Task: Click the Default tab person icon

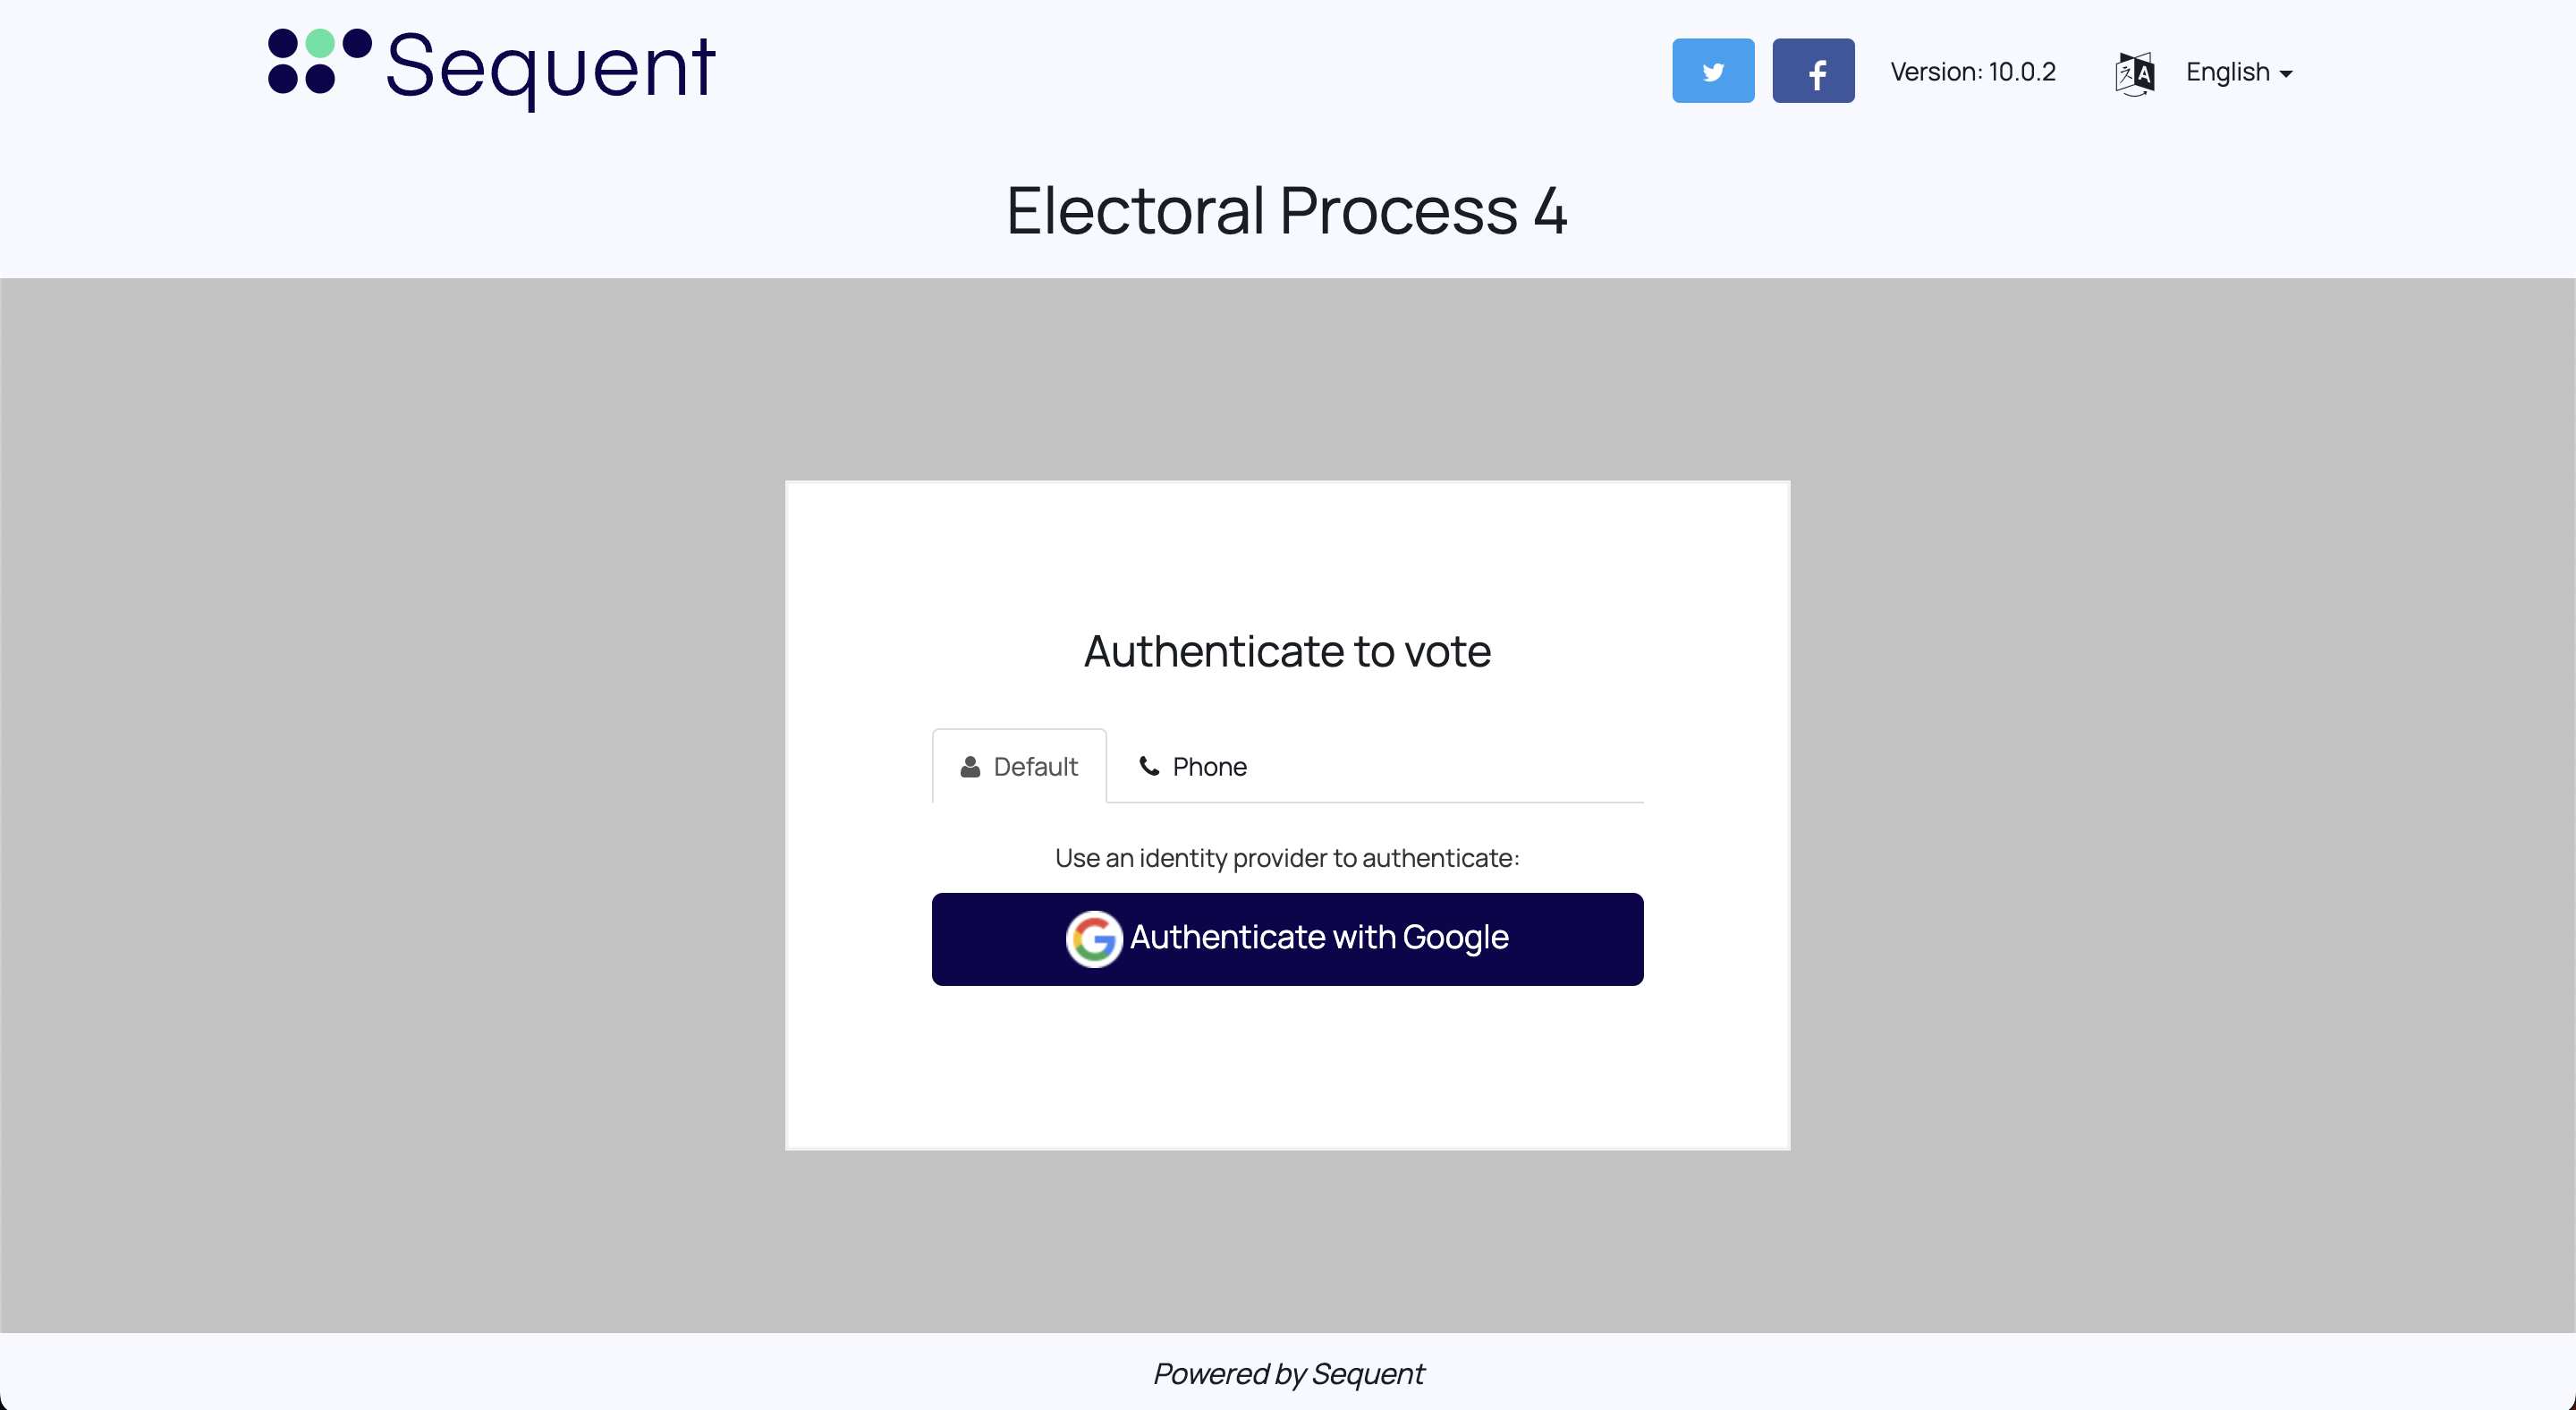Action: click(969, 766)
